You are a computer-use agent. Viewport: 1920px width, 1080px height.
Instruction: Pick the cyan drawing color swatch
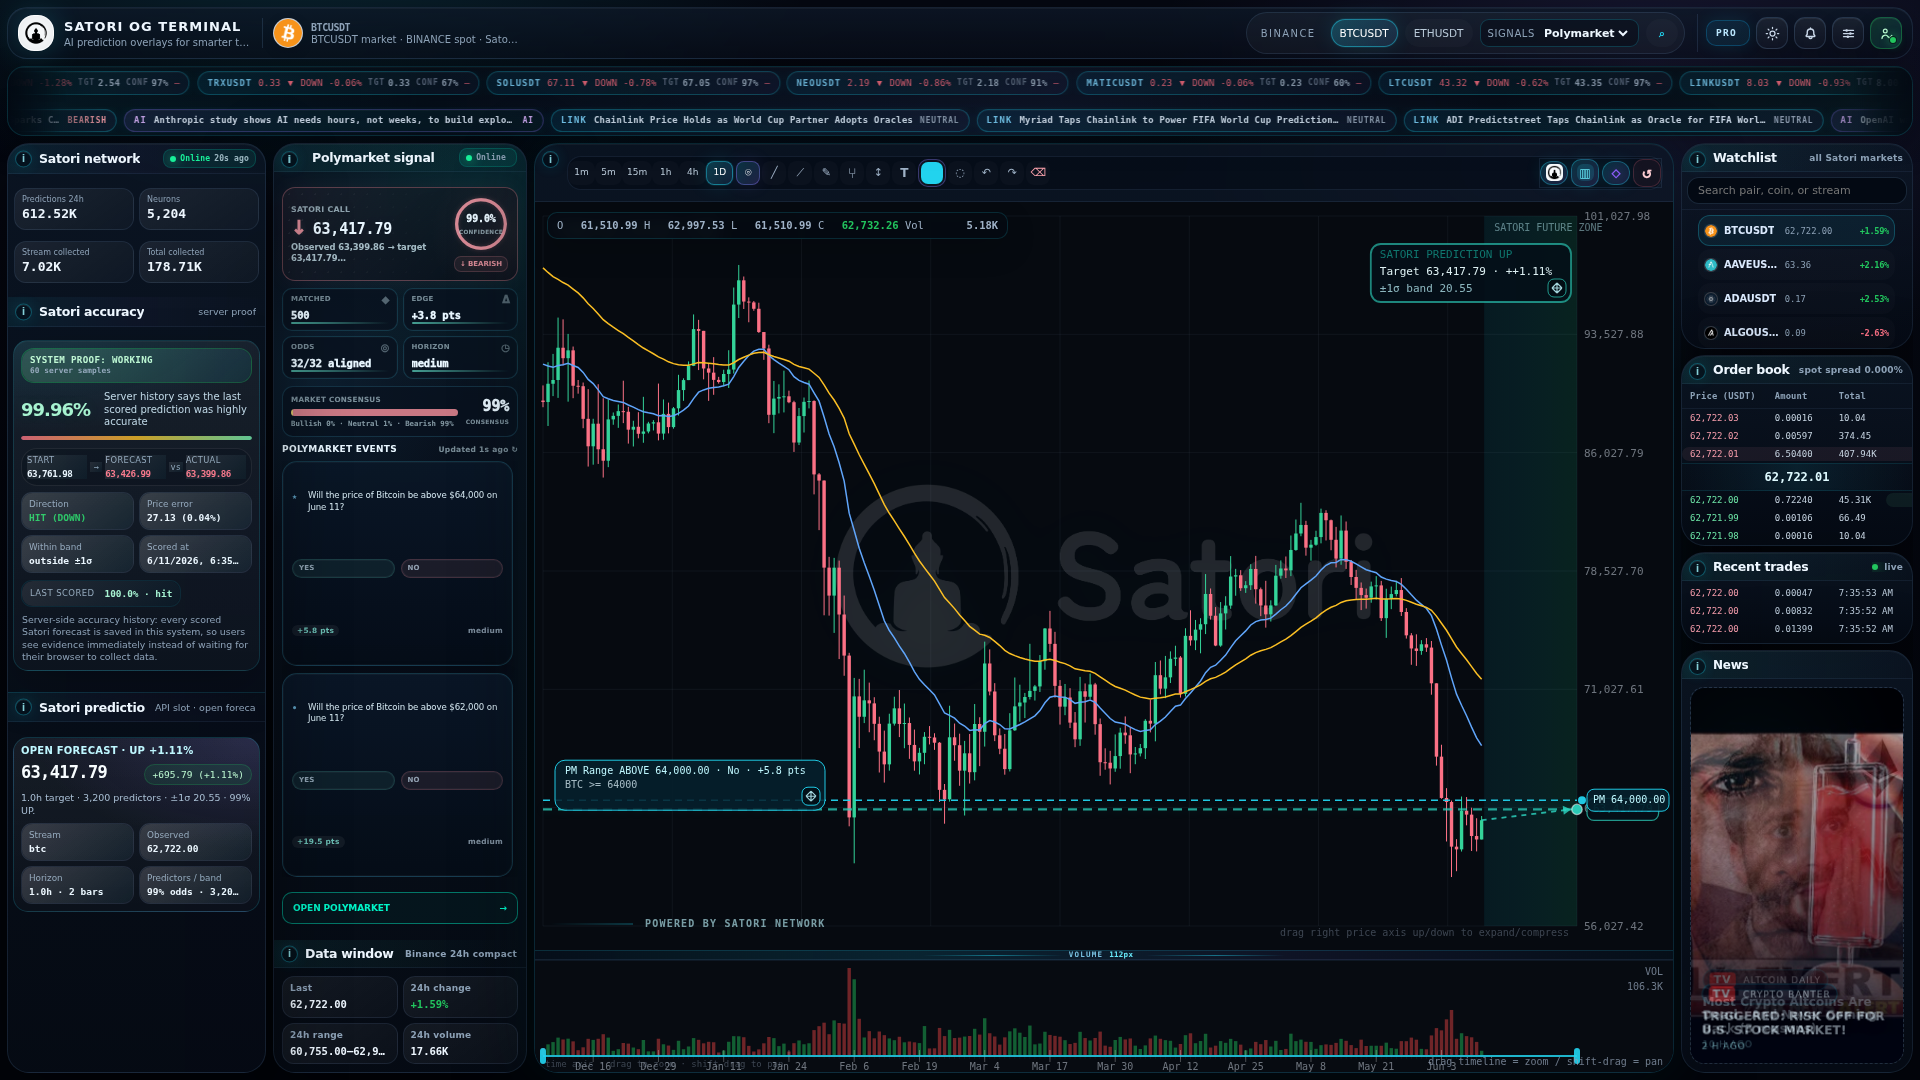pyautogui.click(x=932, y=173)
